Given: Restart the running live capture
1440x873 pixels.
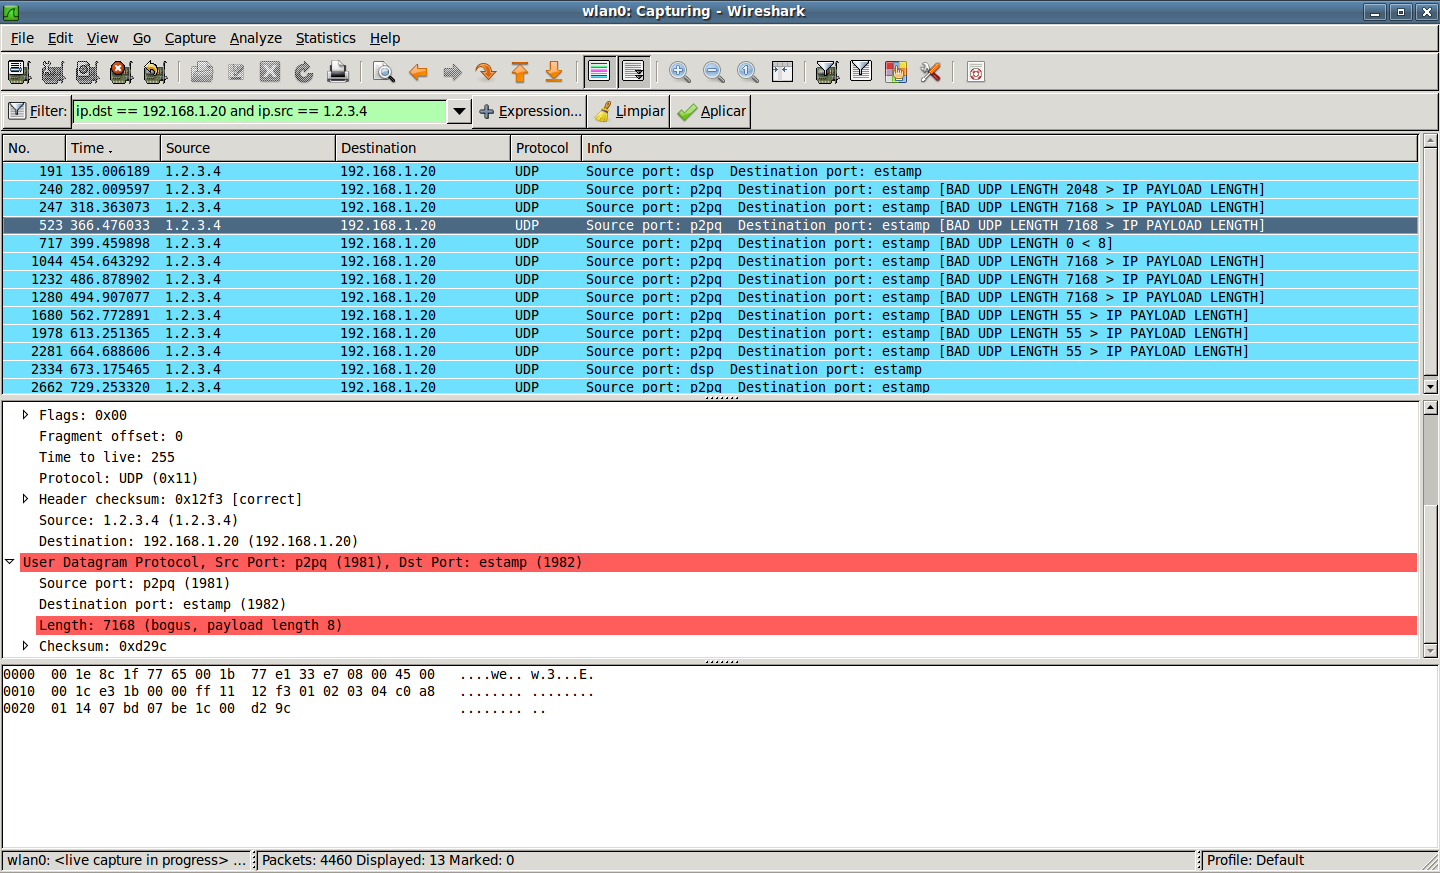Looking at the screenshot, I should (x=155, y=72).
